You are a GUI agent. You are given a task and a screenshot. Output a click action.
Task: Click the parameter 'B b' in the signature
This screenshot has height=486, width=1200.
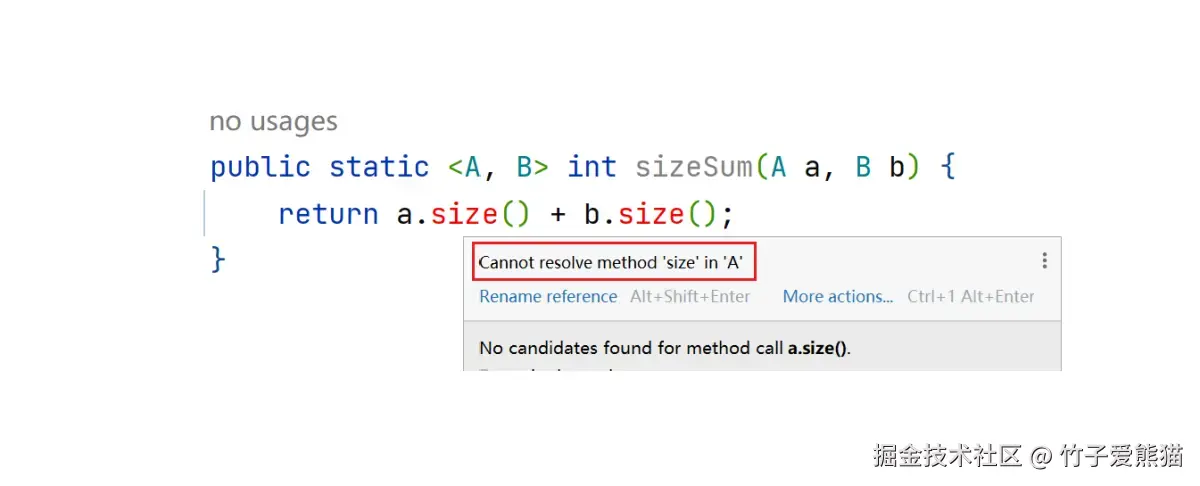[880, 167]
